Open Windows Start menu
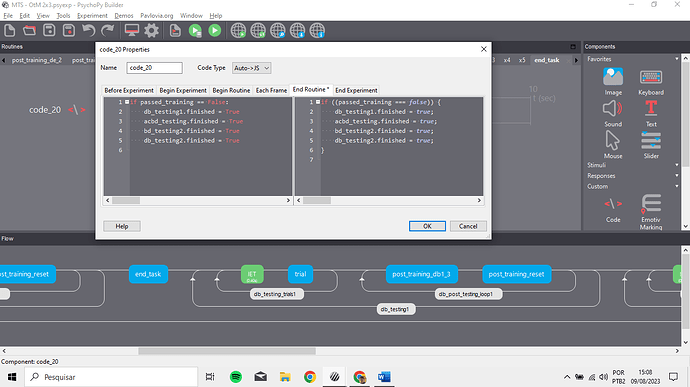Image resolution: width=690 pixels, height=387 pixels. pyautogui.click(x=12, y=377)
